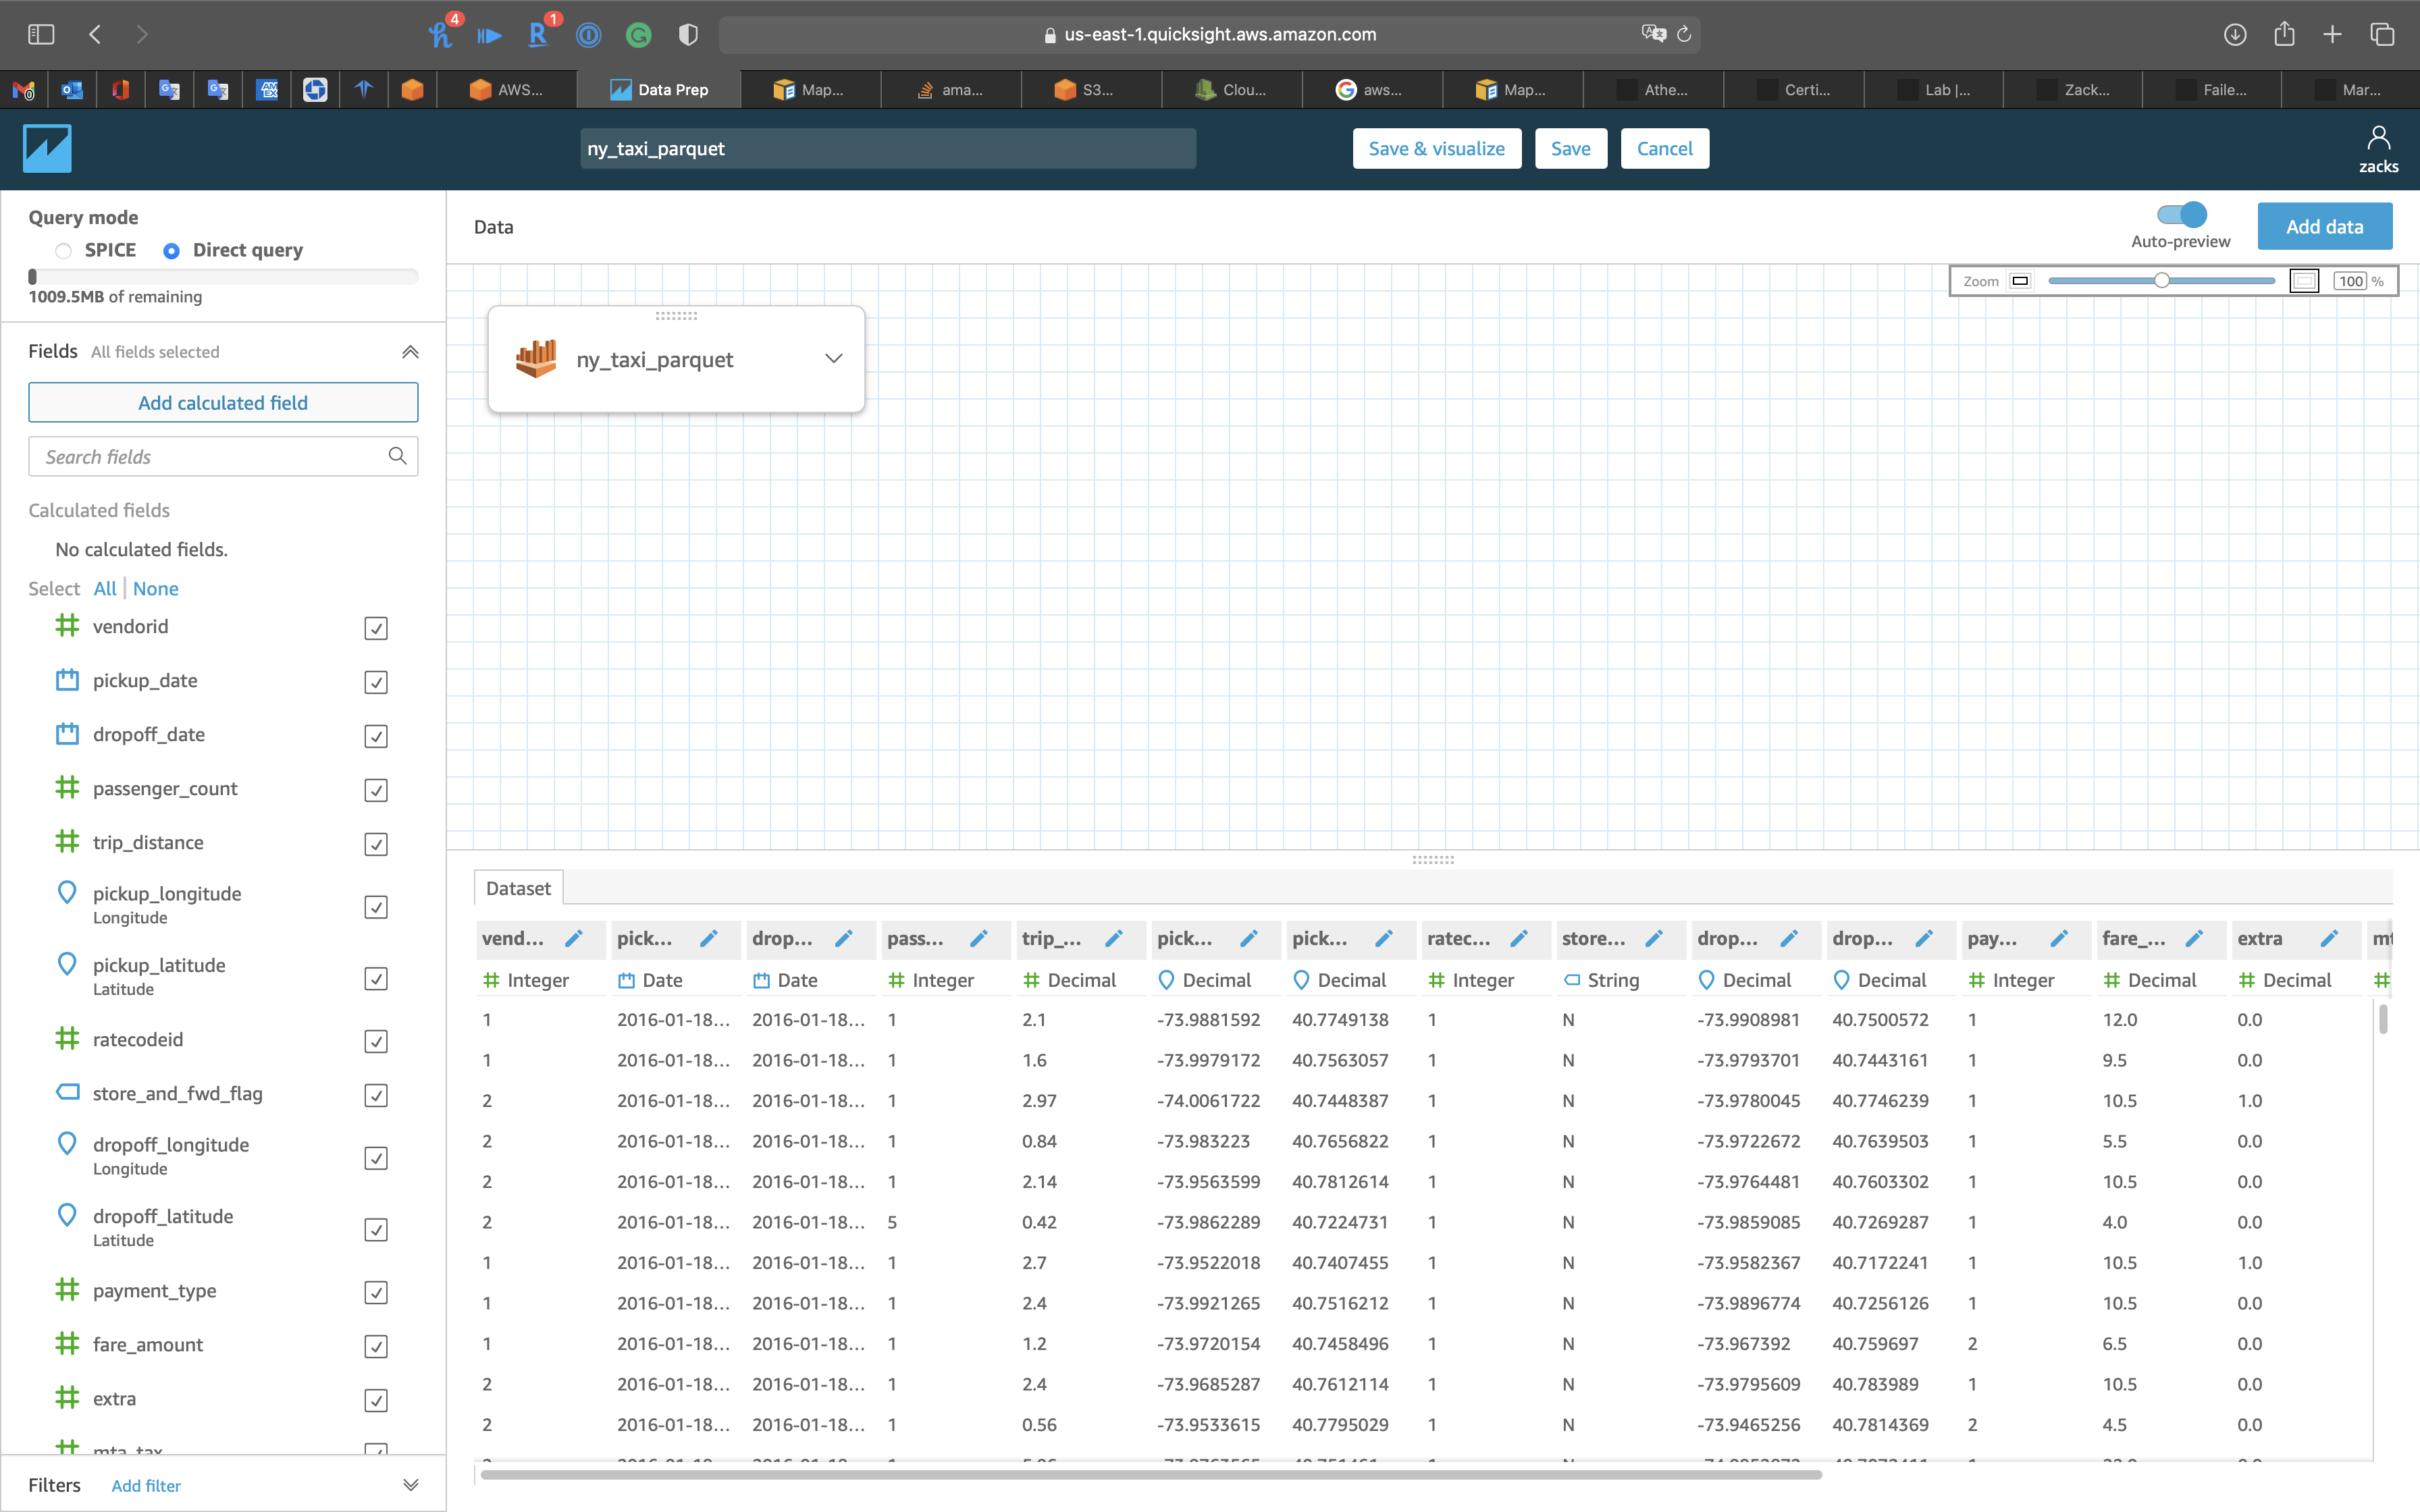Click pickup_longitude geo type icon in fields list

click(x=67, y=892)
